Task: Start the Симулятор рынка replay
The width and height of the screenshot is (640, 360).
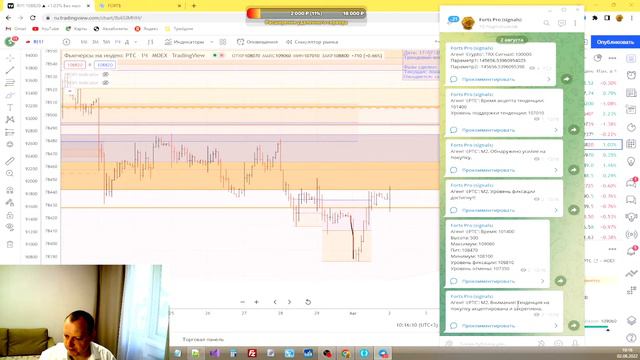Action: [312, 42]
